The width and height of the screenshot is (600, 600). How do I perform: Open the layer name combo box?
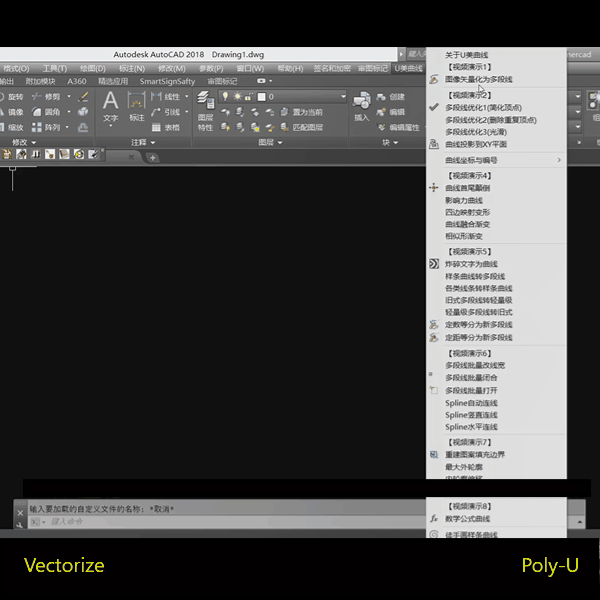(282, 97)
